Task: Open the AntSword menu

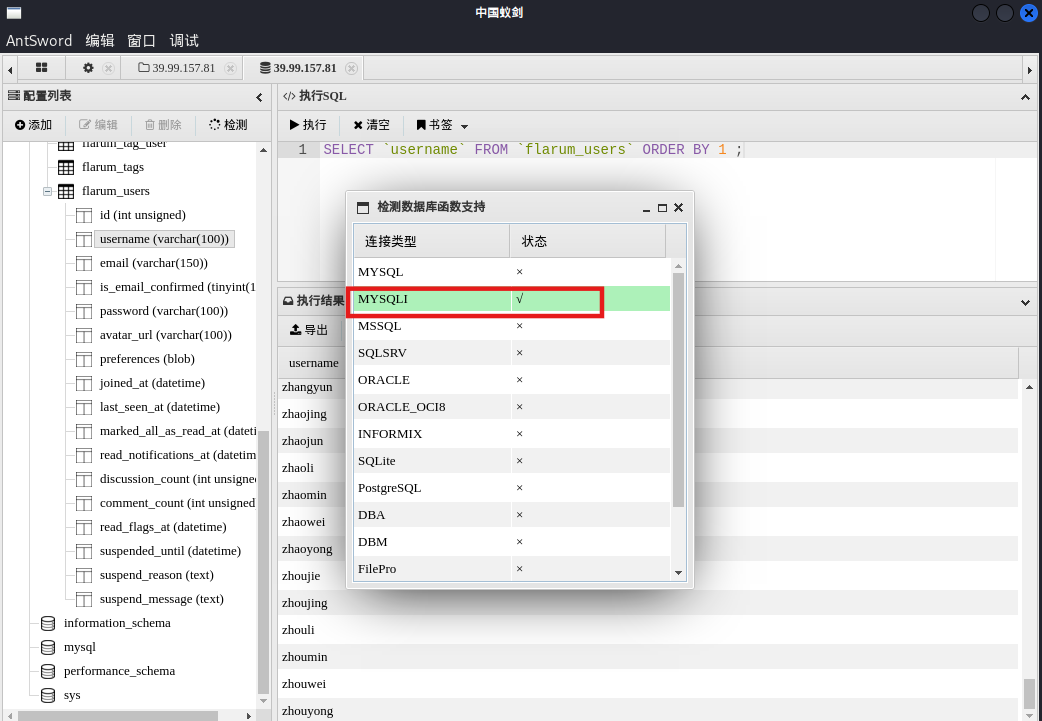Action: 39,41
